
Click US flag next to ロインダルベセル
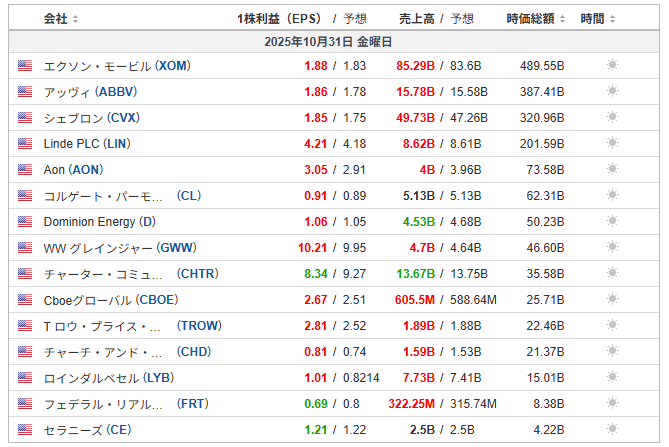pyautogui.click(x=25, y=377)
